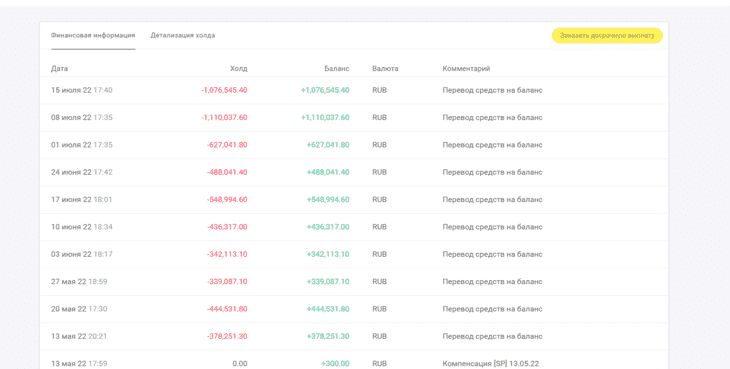Viewport: 730px width, 369px height.
Task: Click the Компенсация [SP] 13.05.22 comment
Action: (490, 364)
